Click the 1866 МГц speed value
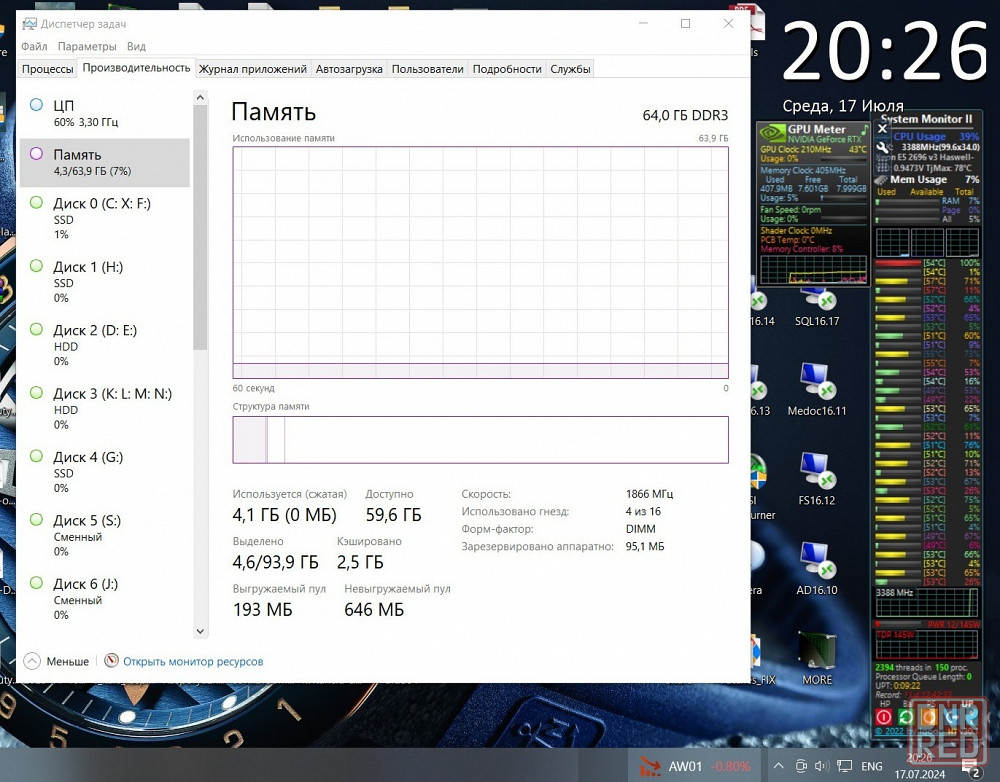This screenshot has height=782, width=1000. [x=649, y=494]
